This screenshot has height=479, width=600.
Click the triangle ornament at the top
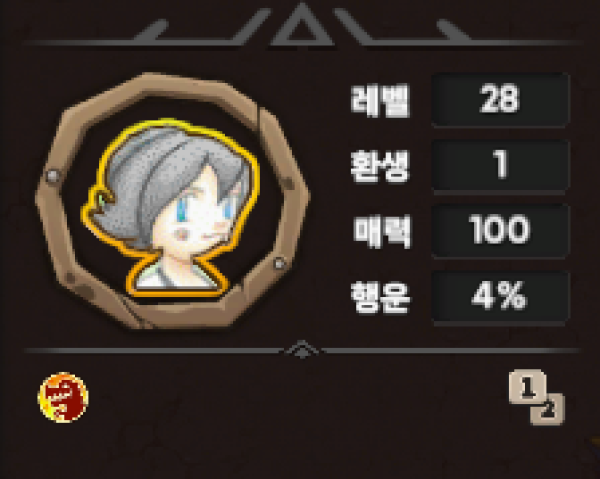(x=302, y=25)
